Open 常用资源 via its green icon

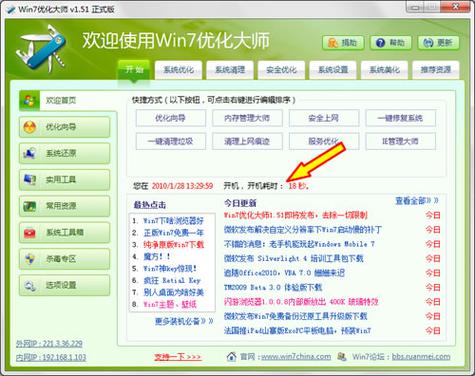pyautogui.click(x=30, y=206)
